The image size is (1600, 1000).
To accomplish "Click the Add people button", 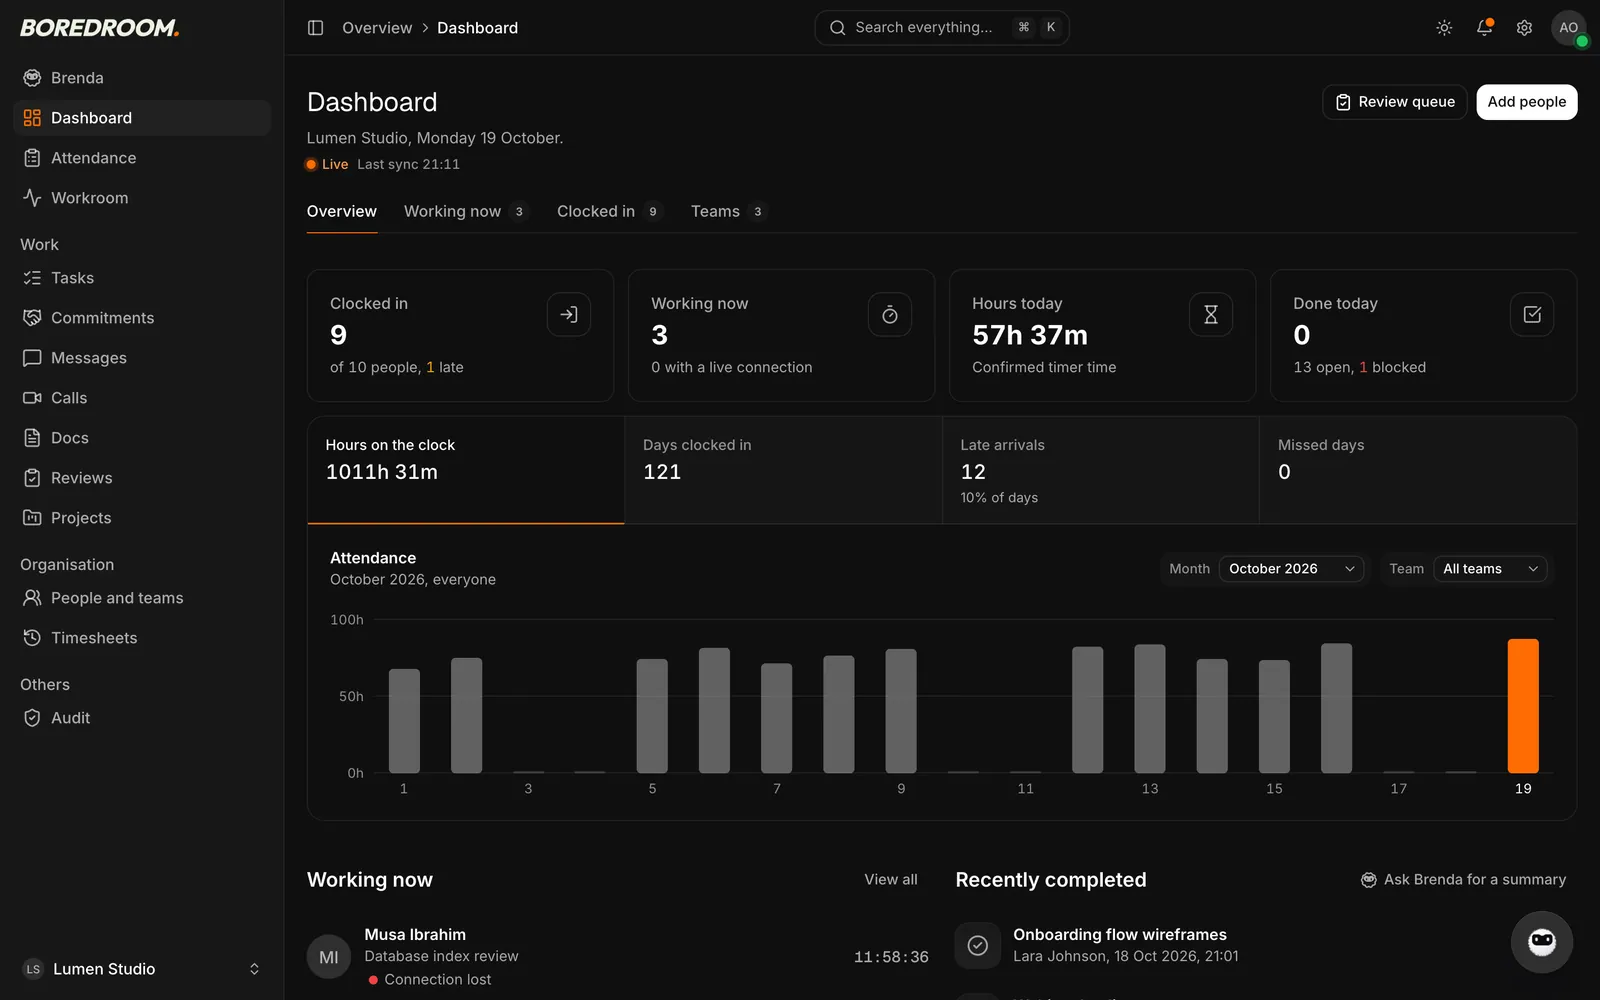I will click(1527, 102).
